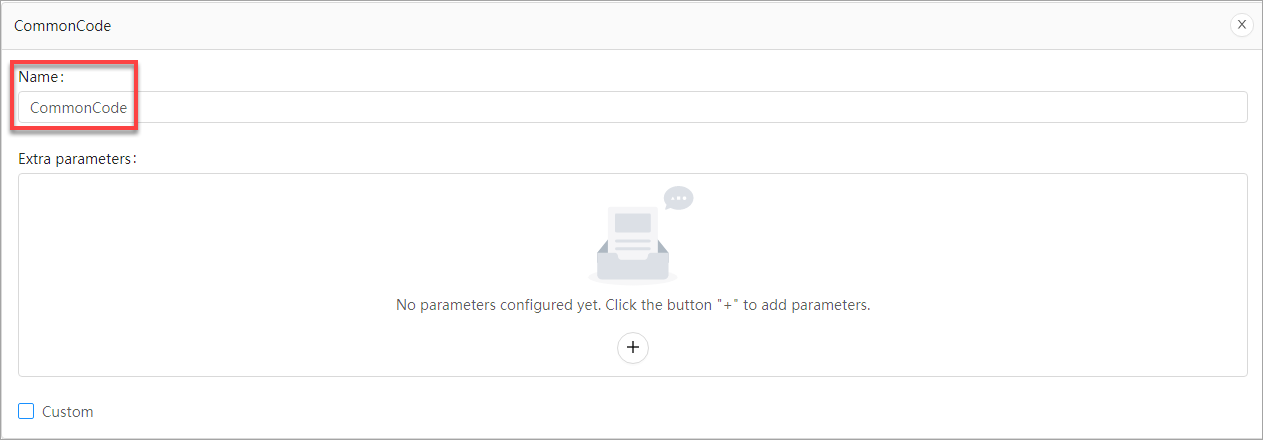Screen dimensions: 1263x440
Task: Click the document sheet in the tray graphic
Action: pyautogui.click(x=632, y=230)
